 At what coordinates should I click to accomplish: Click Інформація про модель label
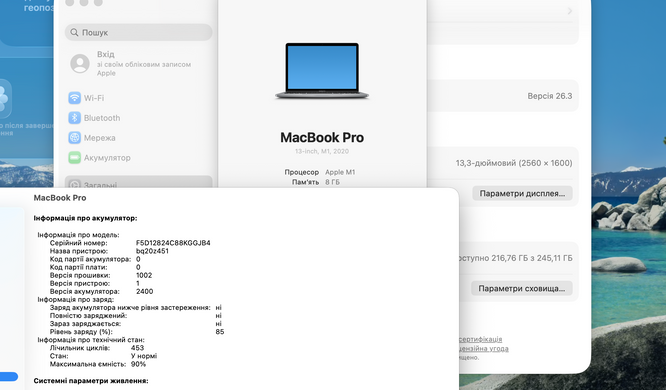[79, 235]
